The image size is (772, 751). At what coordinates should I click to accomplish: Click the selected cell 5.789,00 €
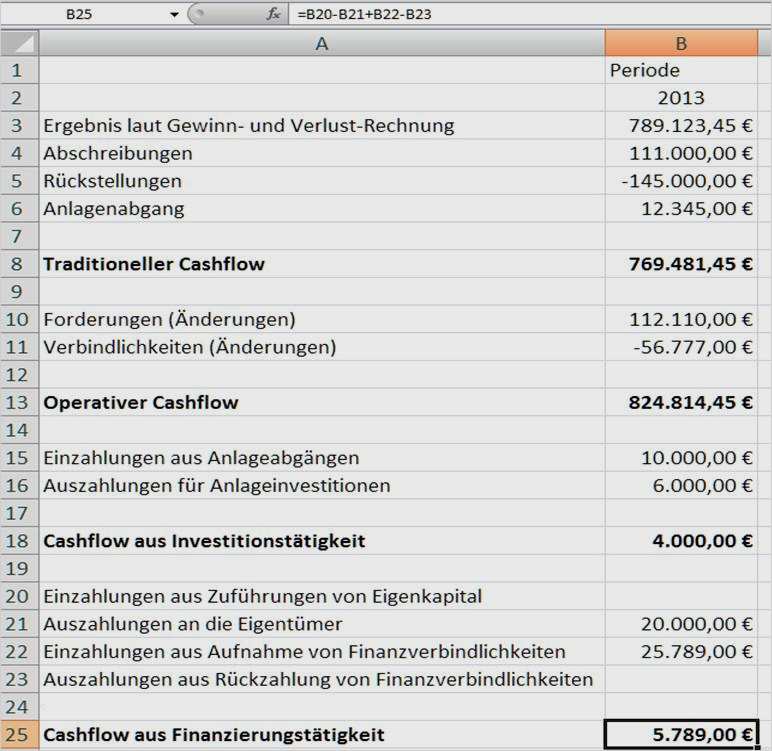[x=681, y=735]
